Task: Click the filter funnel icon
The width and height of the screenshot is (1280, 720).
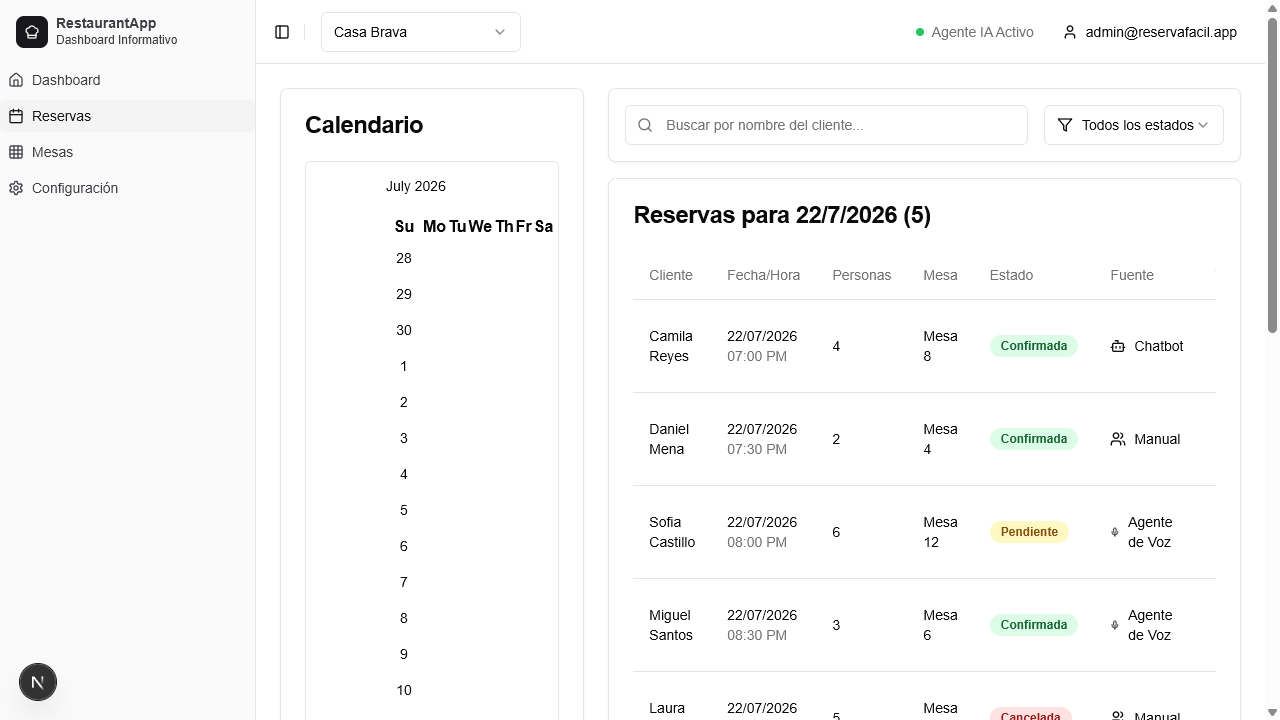Action: pos(1065,125)
